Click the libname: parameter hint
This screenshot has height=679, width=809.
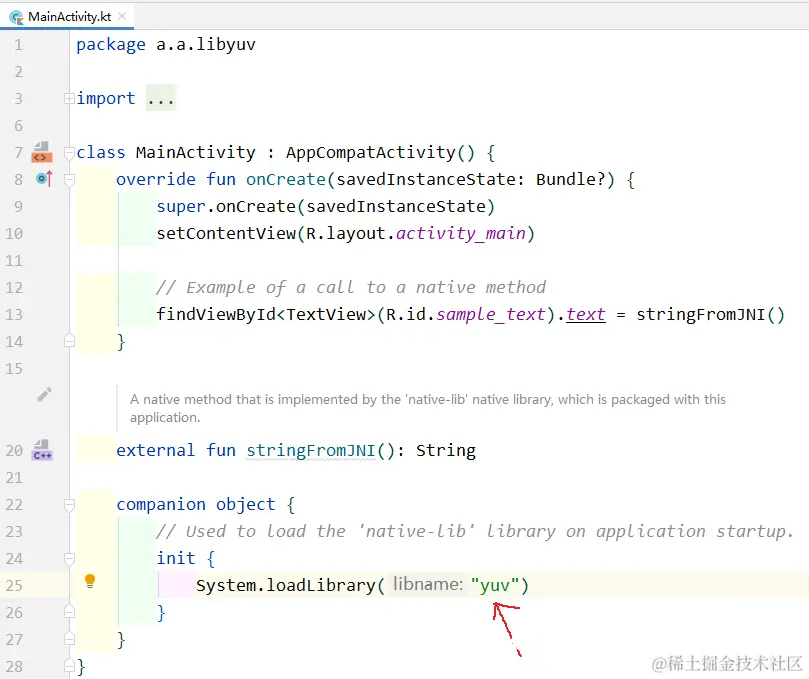[428, 584]
